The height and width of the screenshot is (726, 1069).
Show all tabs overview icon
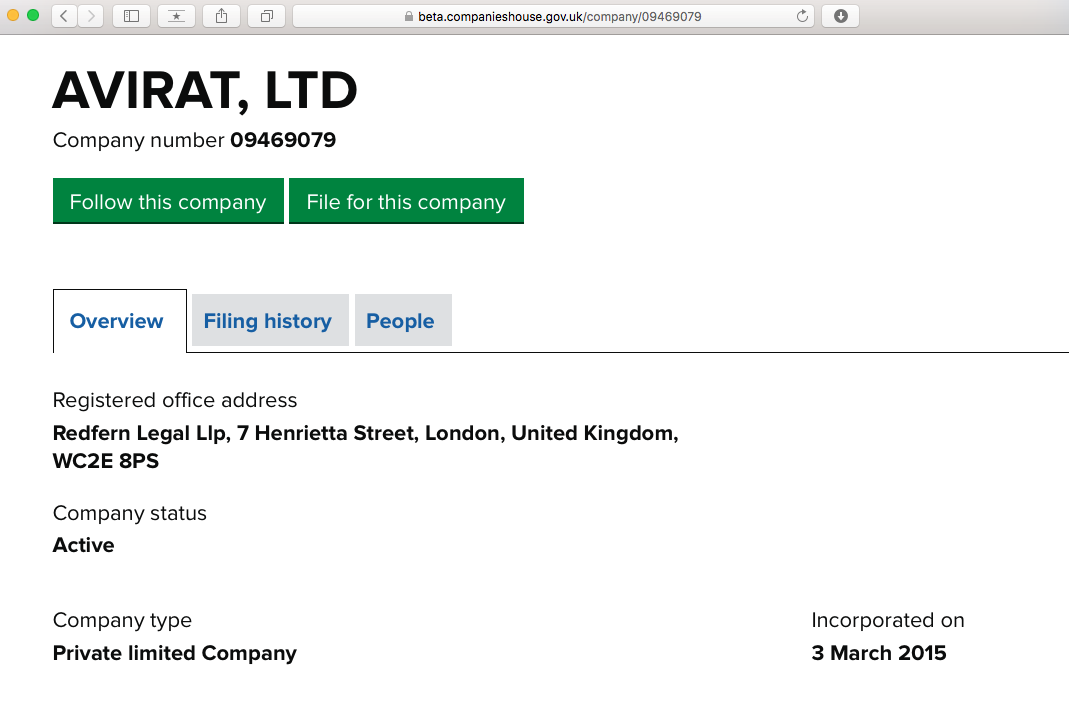[x=266, y=16]
